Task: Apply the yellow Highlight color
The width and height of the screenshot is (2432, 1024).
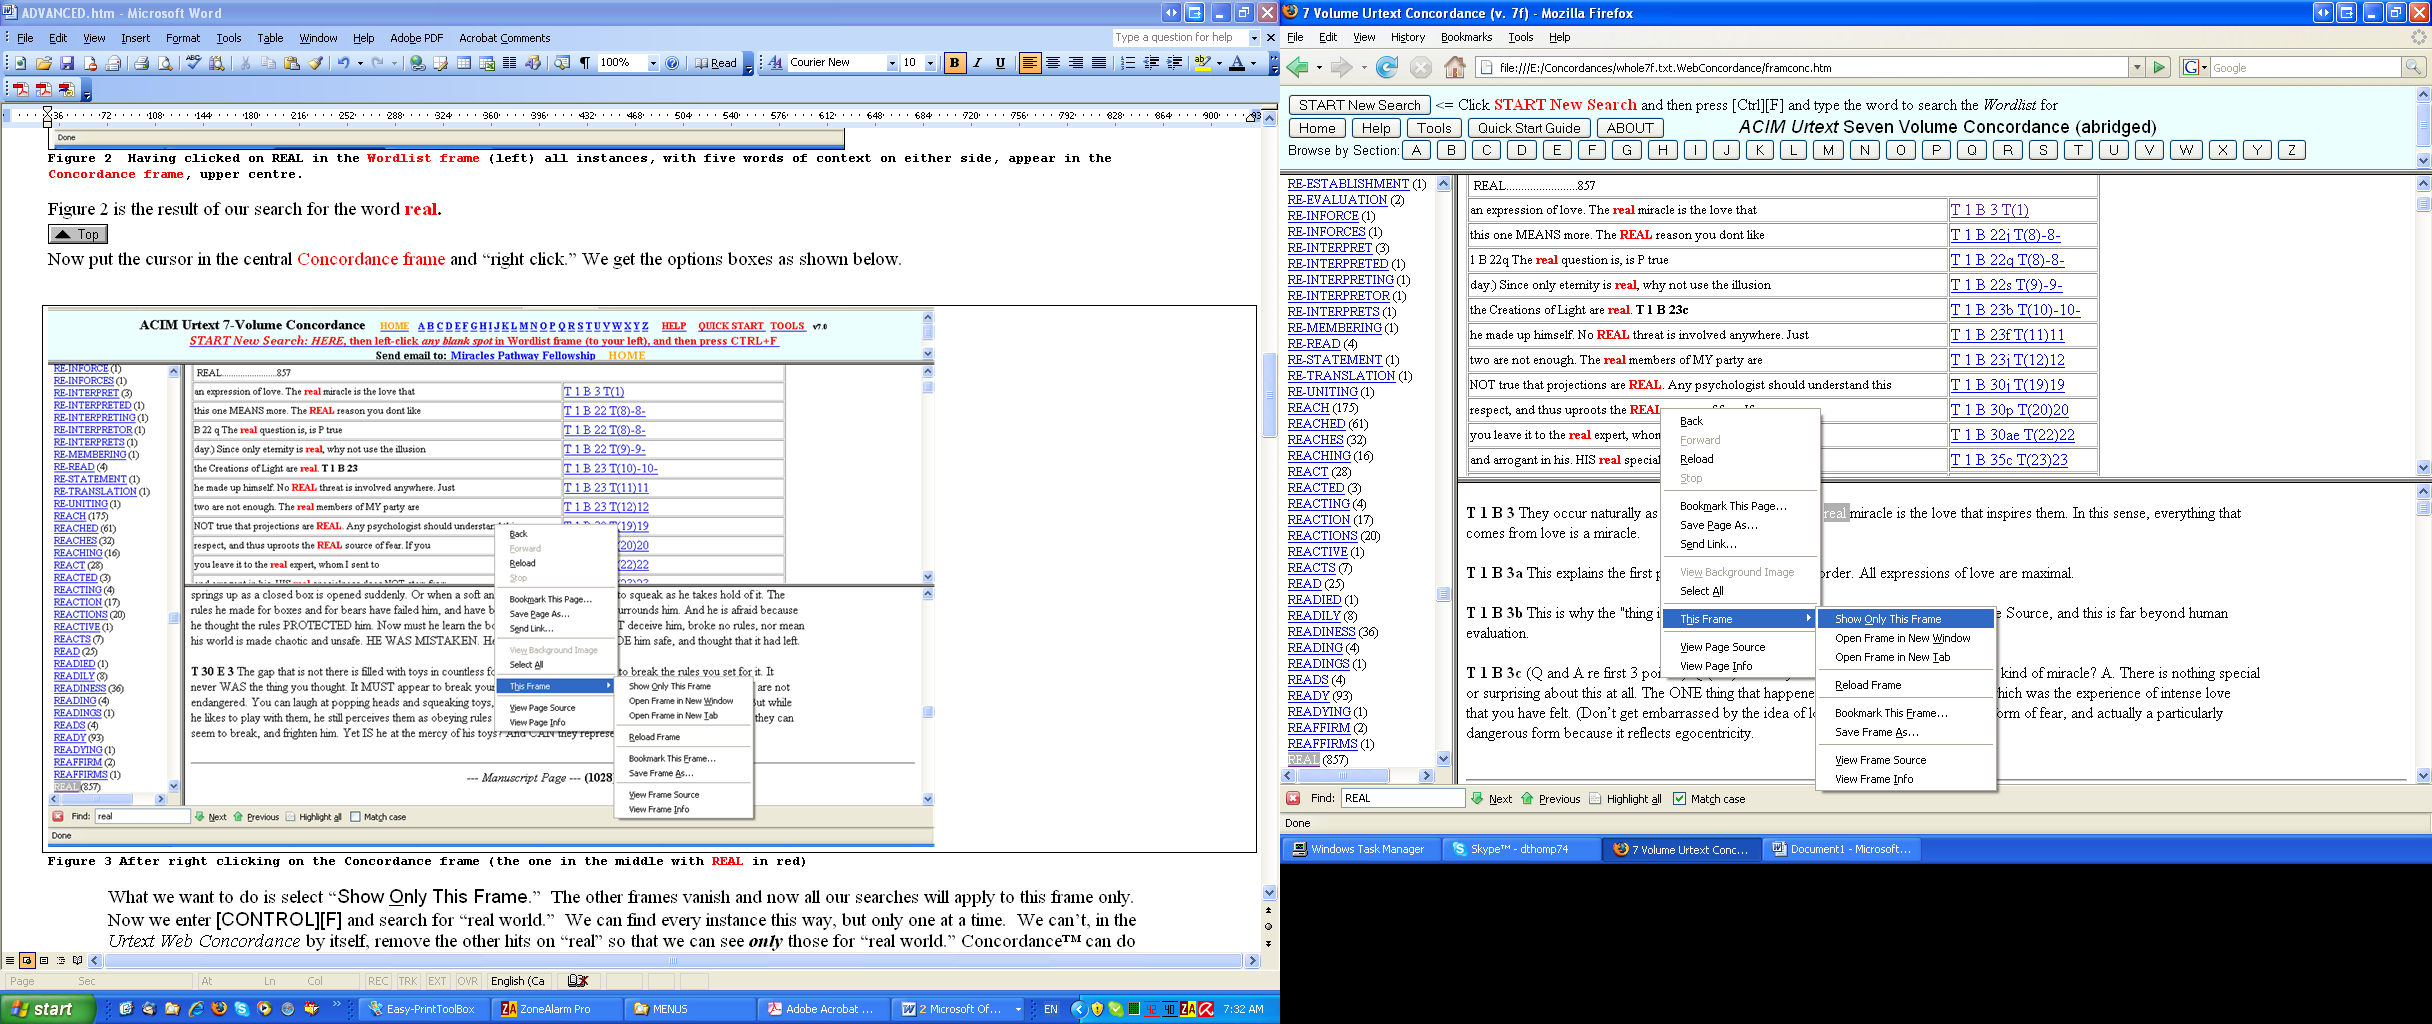Action: point(1202,63)
